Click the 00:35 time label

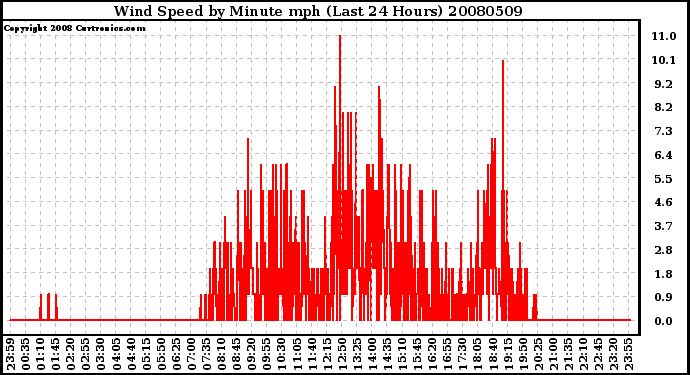point(26,354)
